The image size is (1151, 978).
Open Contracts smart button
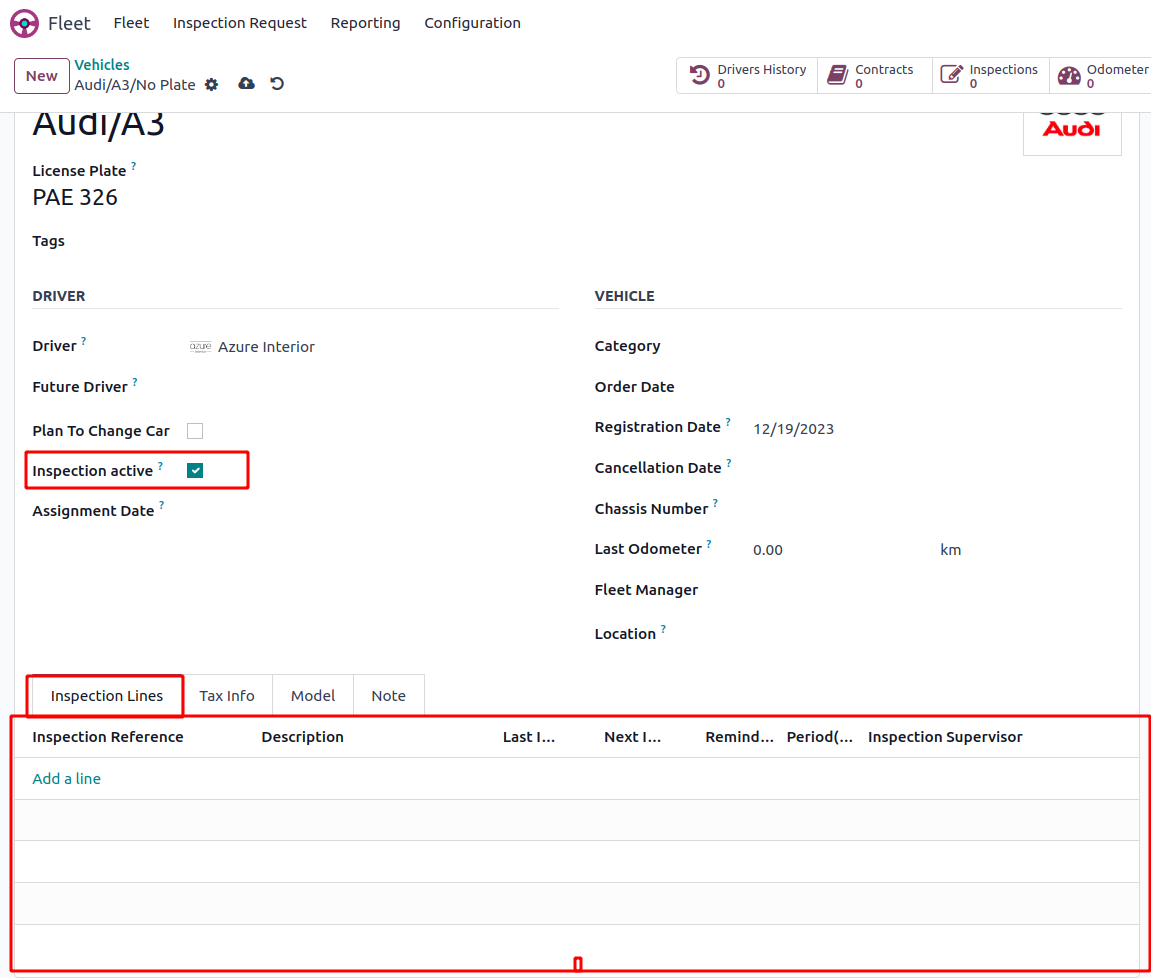874,76
